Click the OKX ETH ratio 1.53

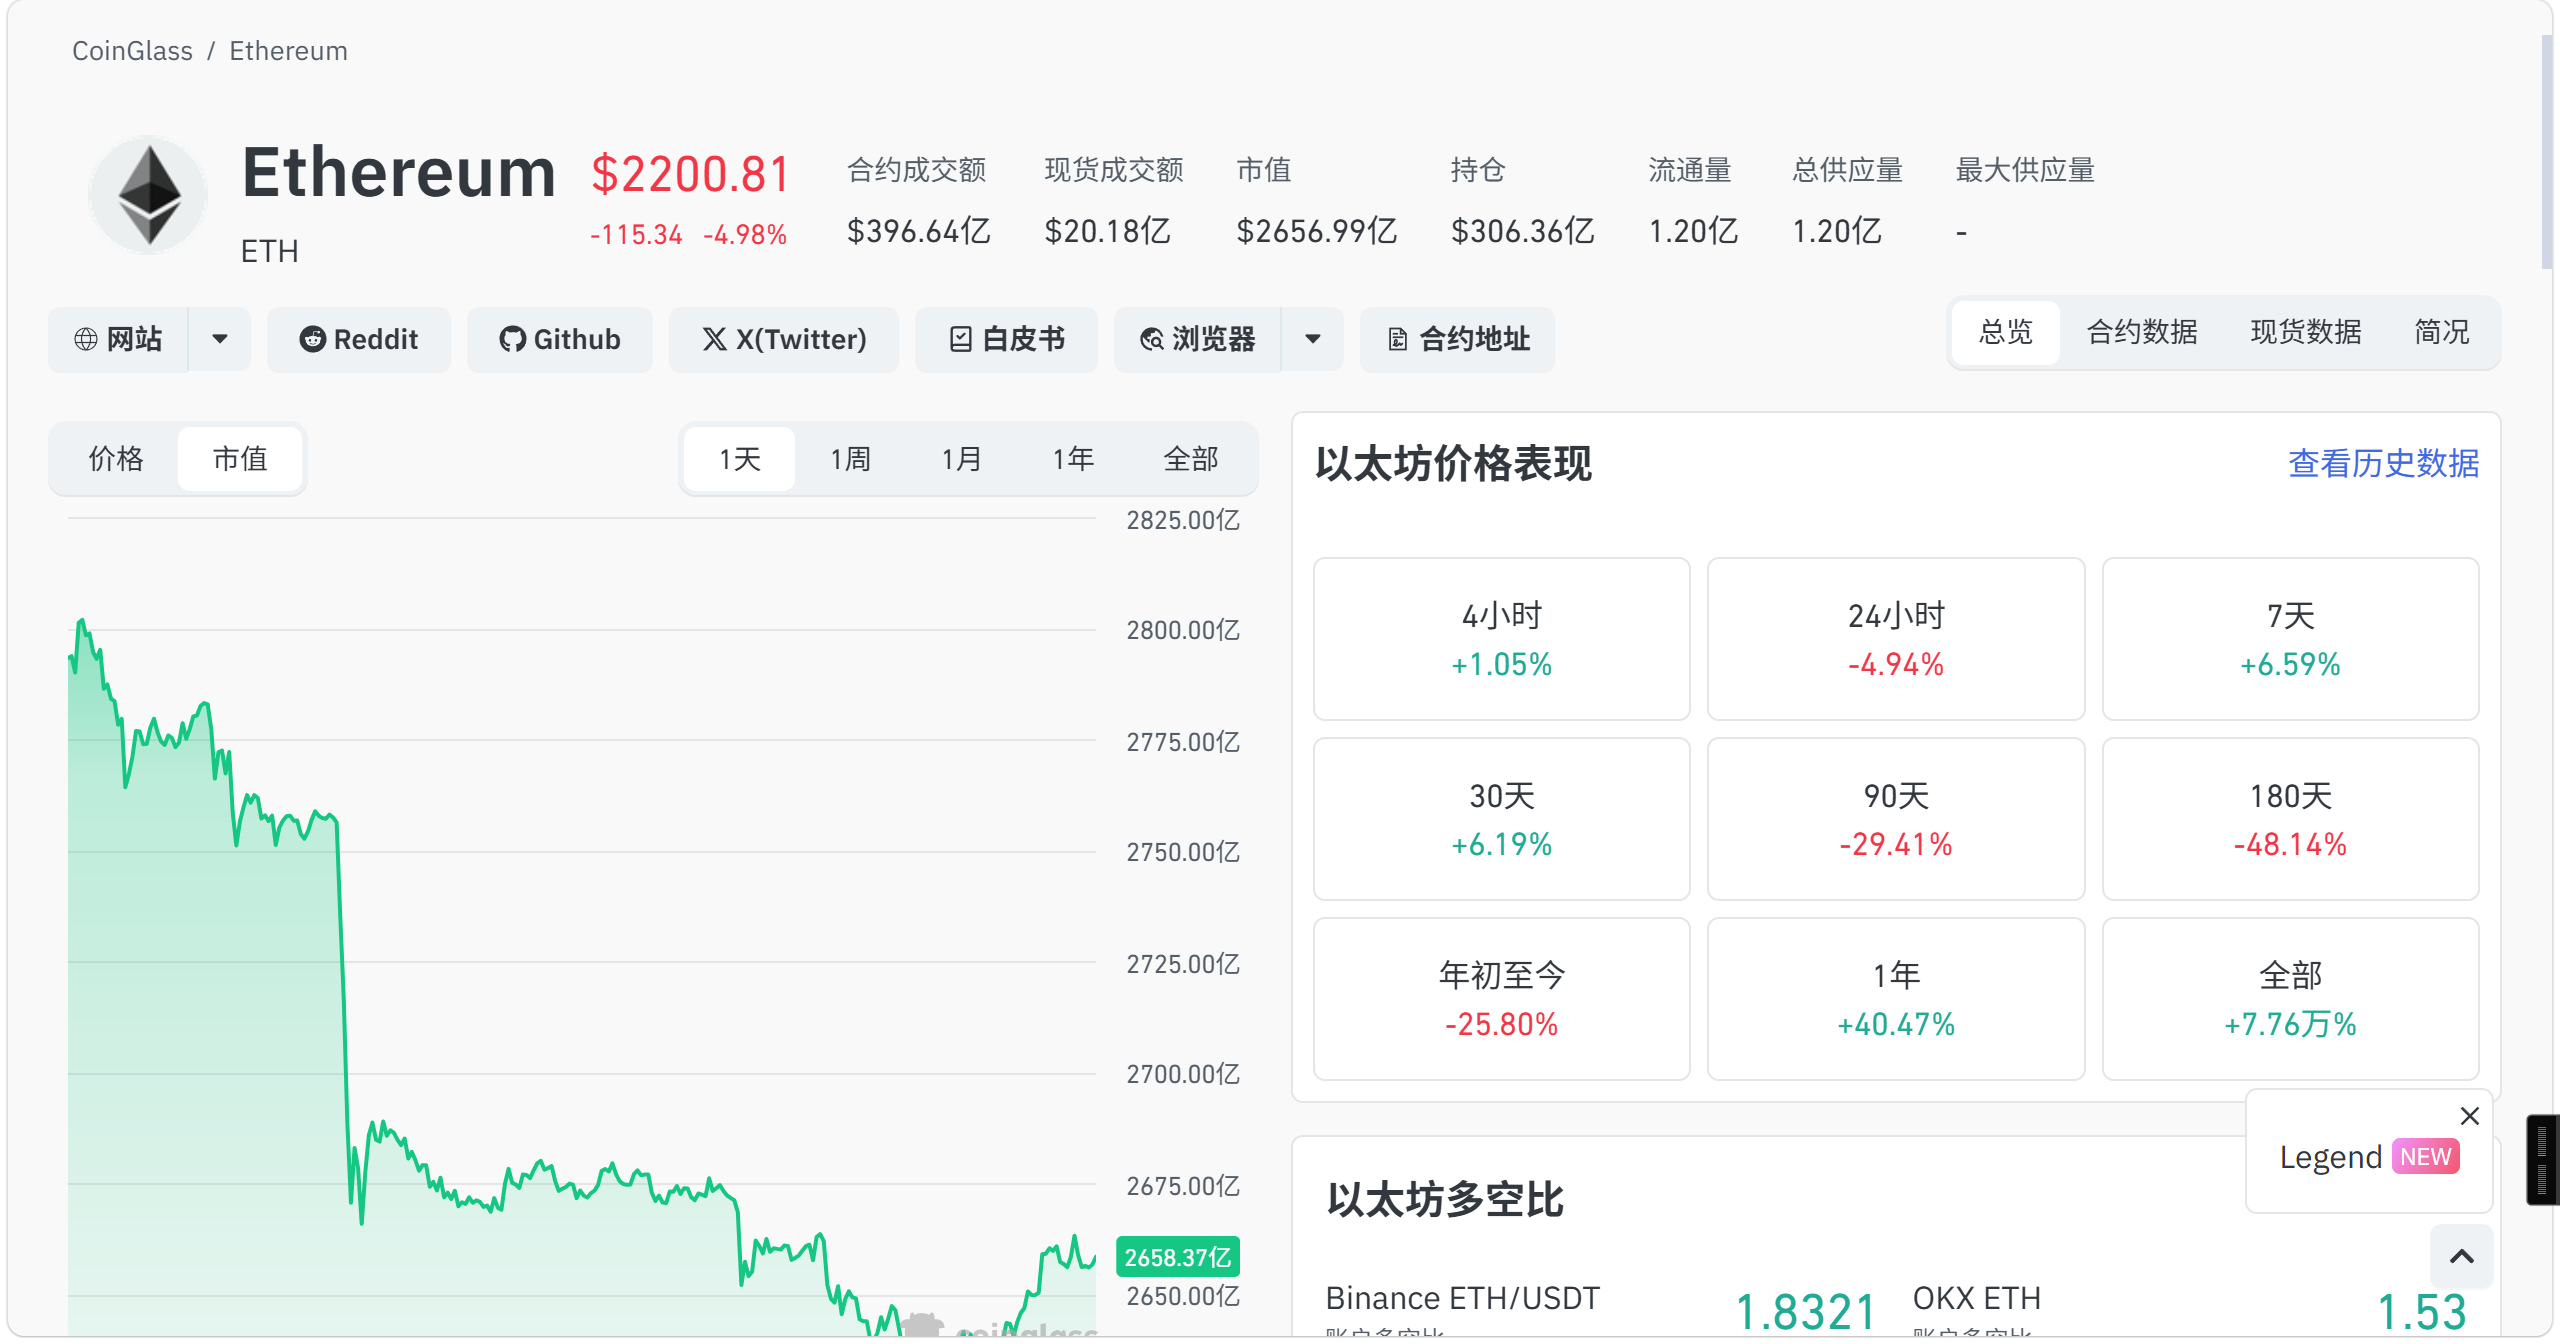pyautogui.click(x=2421, y=1312)
